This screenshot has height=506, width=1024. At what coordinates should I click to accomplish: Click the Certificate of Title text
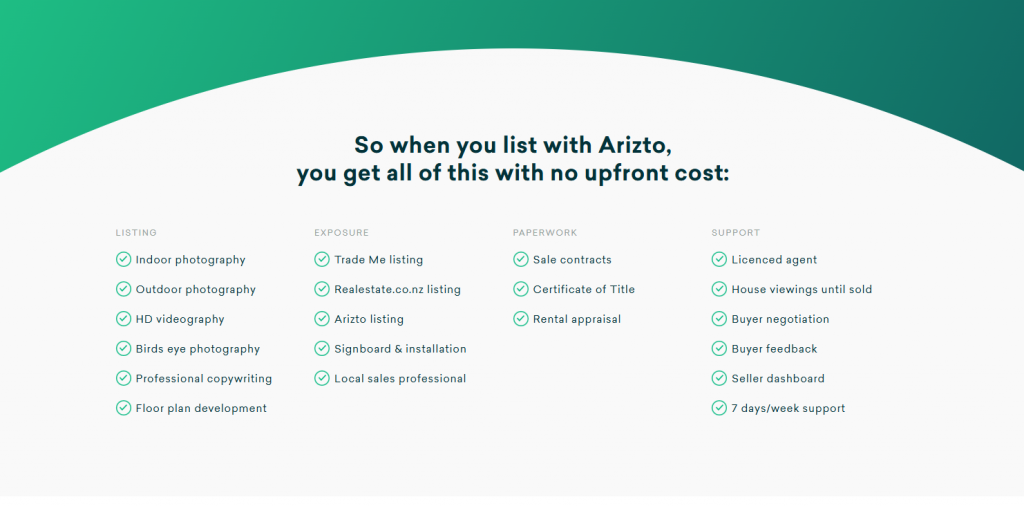point(584,290)
